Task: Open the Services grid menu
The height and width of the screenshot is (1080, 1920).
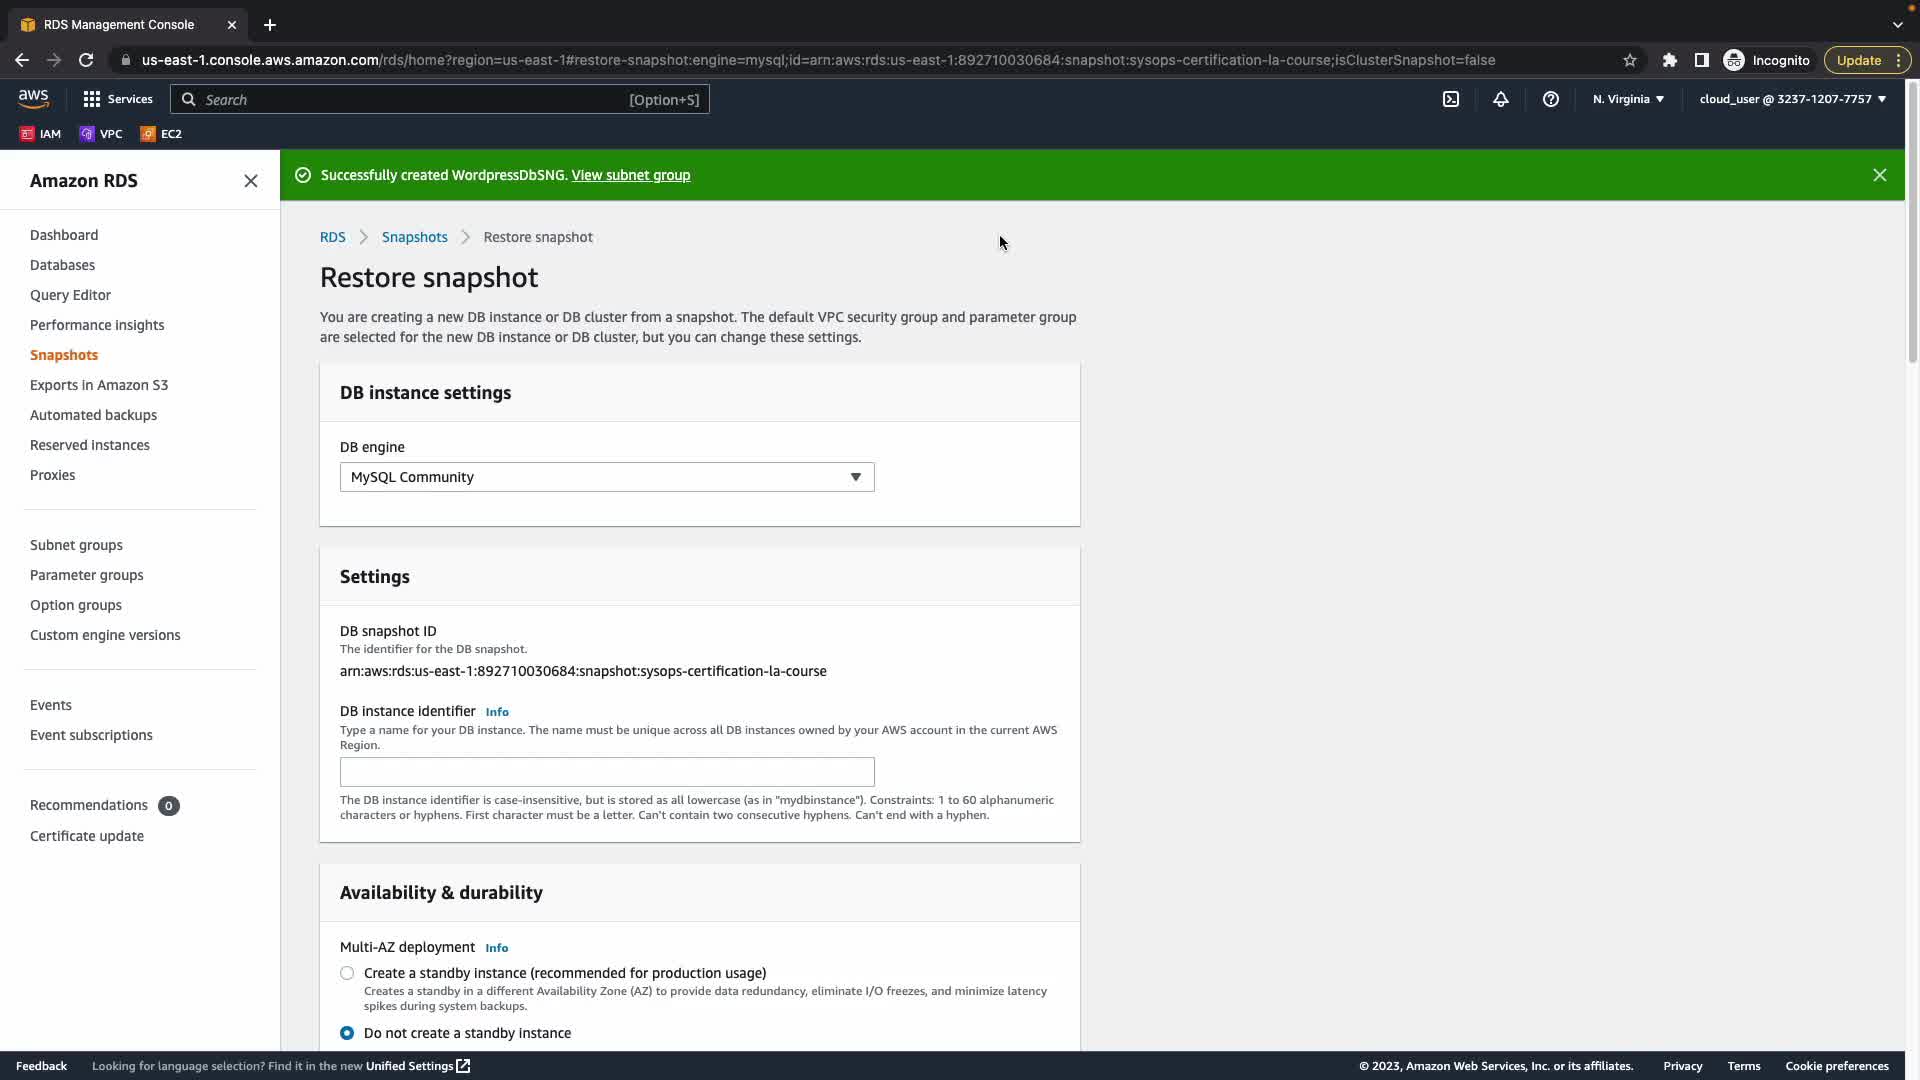Action: coord(117,99)
